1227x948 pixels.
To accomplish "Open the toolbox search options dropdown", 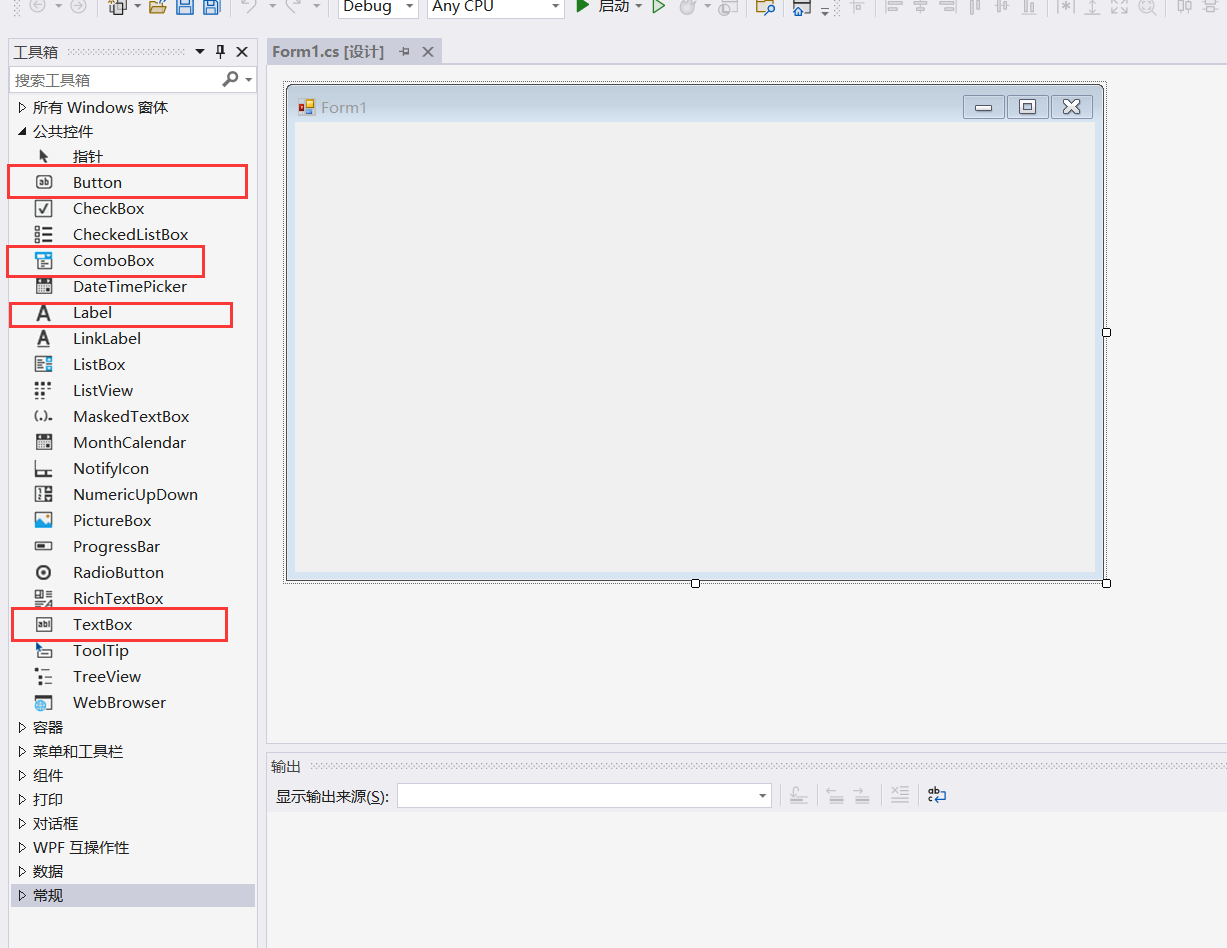I will [248, 79].
